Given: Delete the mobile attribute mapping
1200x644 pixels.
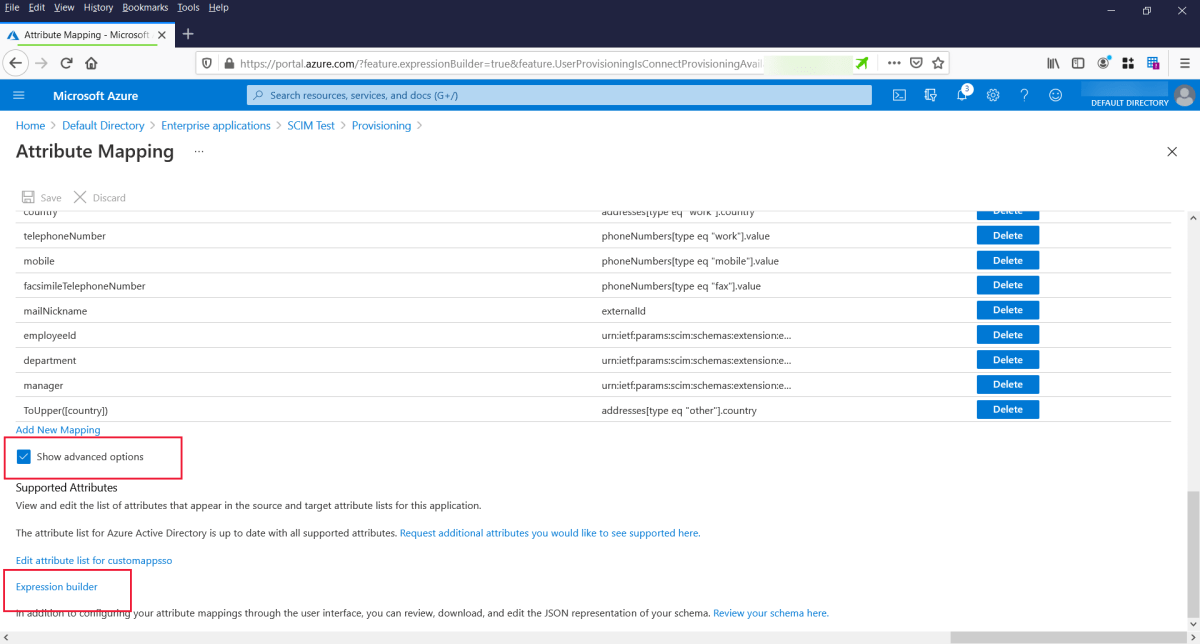Looking at the screenshot, I should tap(1007, 260).
